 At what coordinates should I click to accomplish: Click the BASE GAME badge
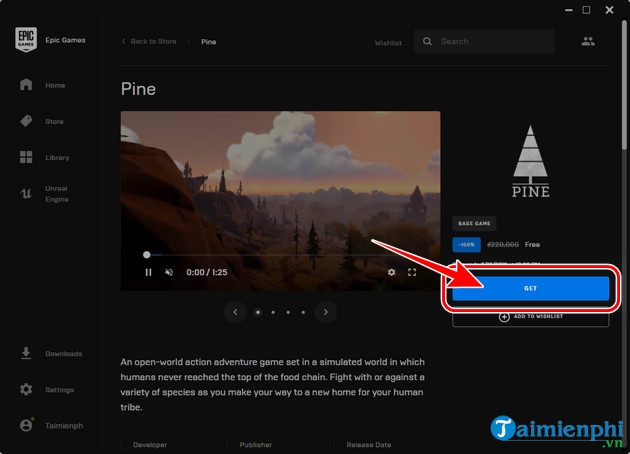pyautogui.click(x=474, y=223)
